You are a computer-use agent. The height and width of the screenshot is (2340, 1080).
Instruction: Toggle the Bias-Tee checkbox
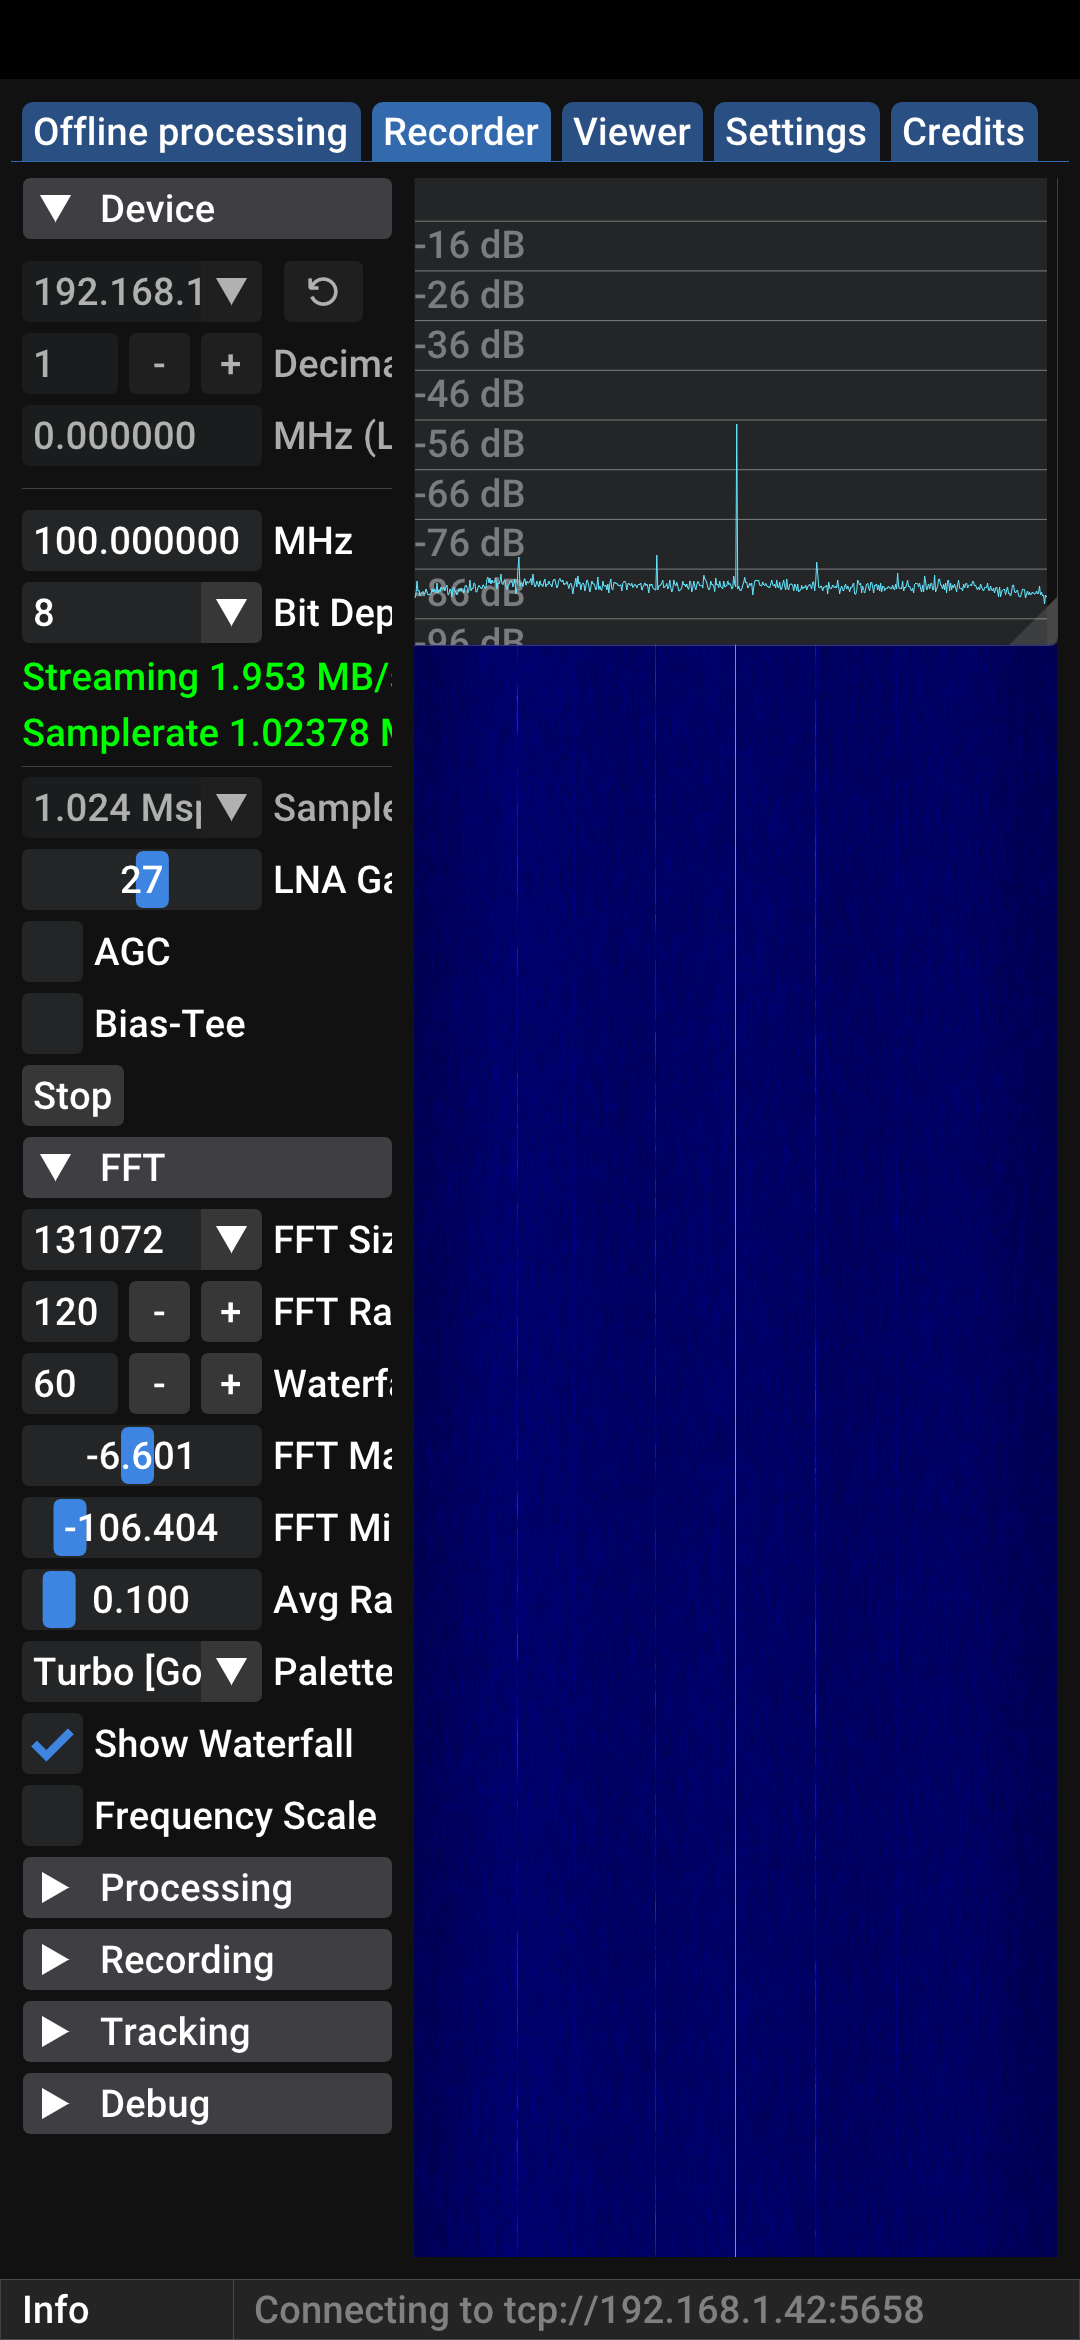(53, 1024)
